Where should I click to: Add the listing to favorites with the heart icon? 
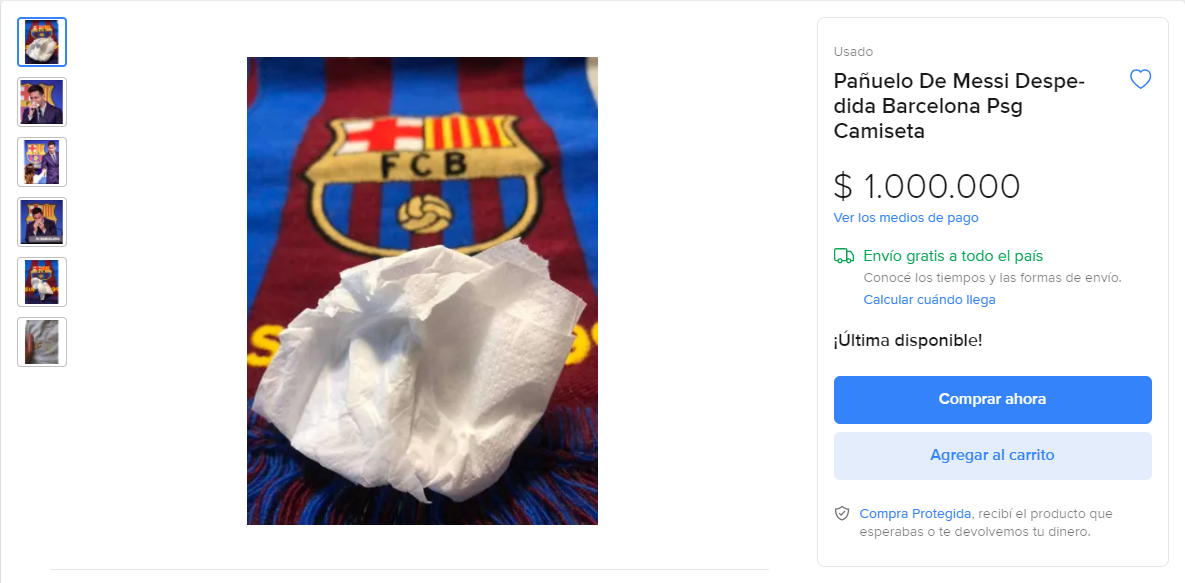tap(1140, 80)
